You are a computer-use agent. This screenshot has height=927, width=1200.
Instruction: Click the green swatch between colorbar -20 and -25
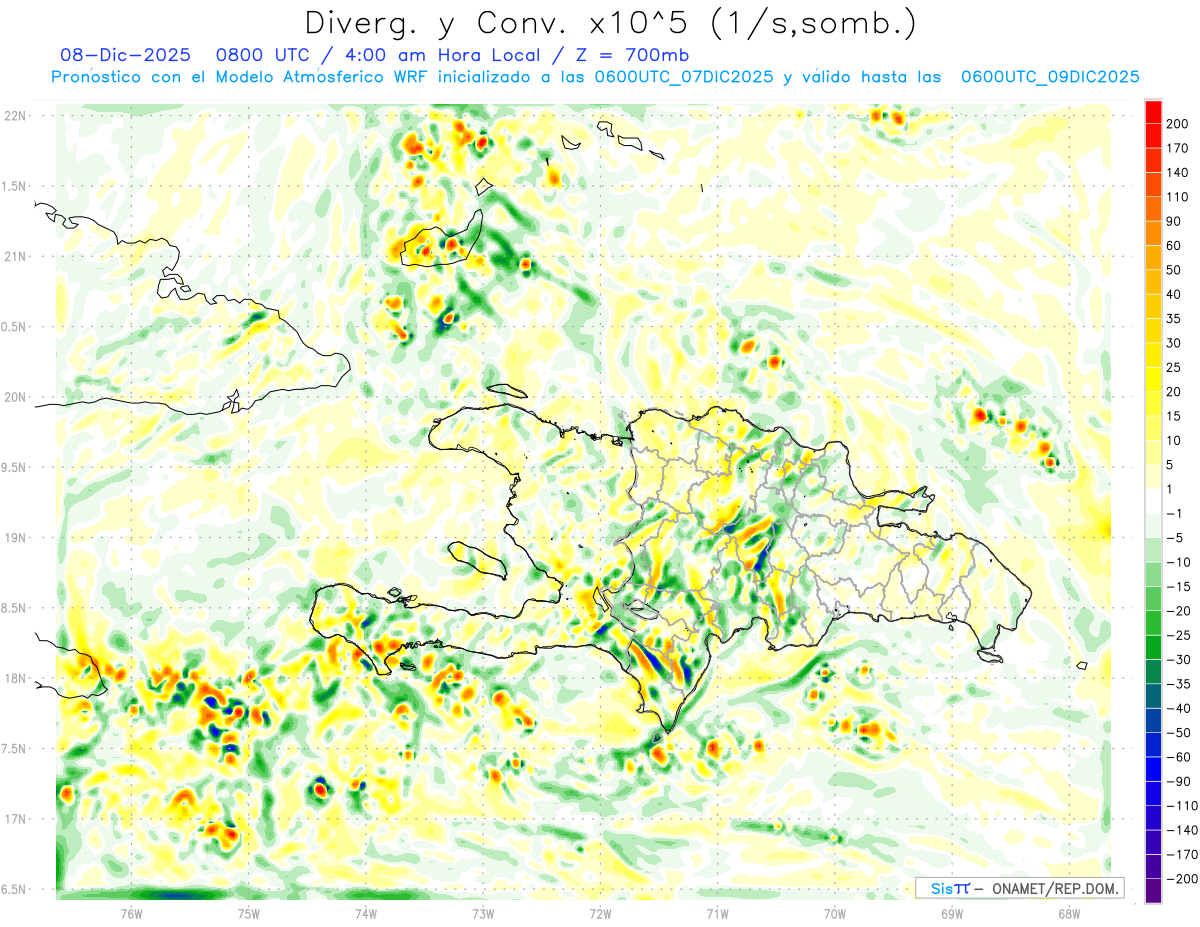click(x=1153, y=622)
